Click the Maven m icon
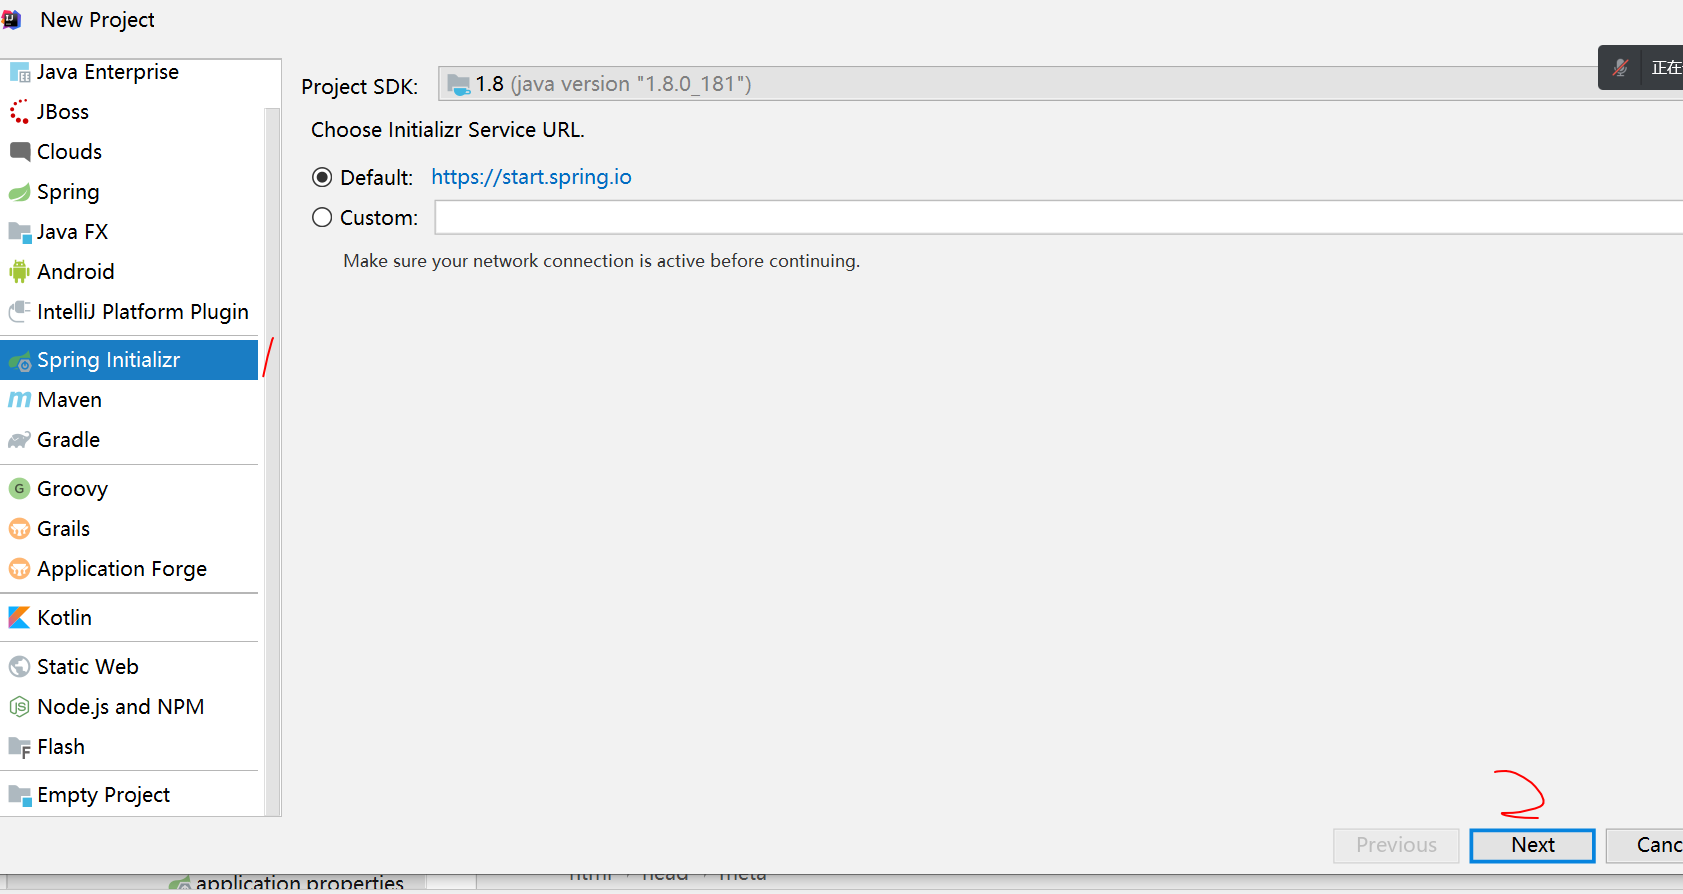 pyautogui.click(x=19, y=400)
